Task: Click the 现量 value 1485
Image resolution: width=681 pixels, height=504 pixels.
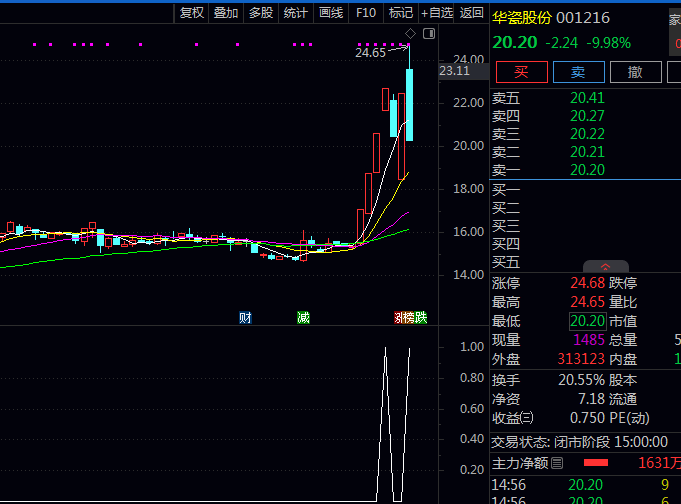Action: tap(589, 340)
